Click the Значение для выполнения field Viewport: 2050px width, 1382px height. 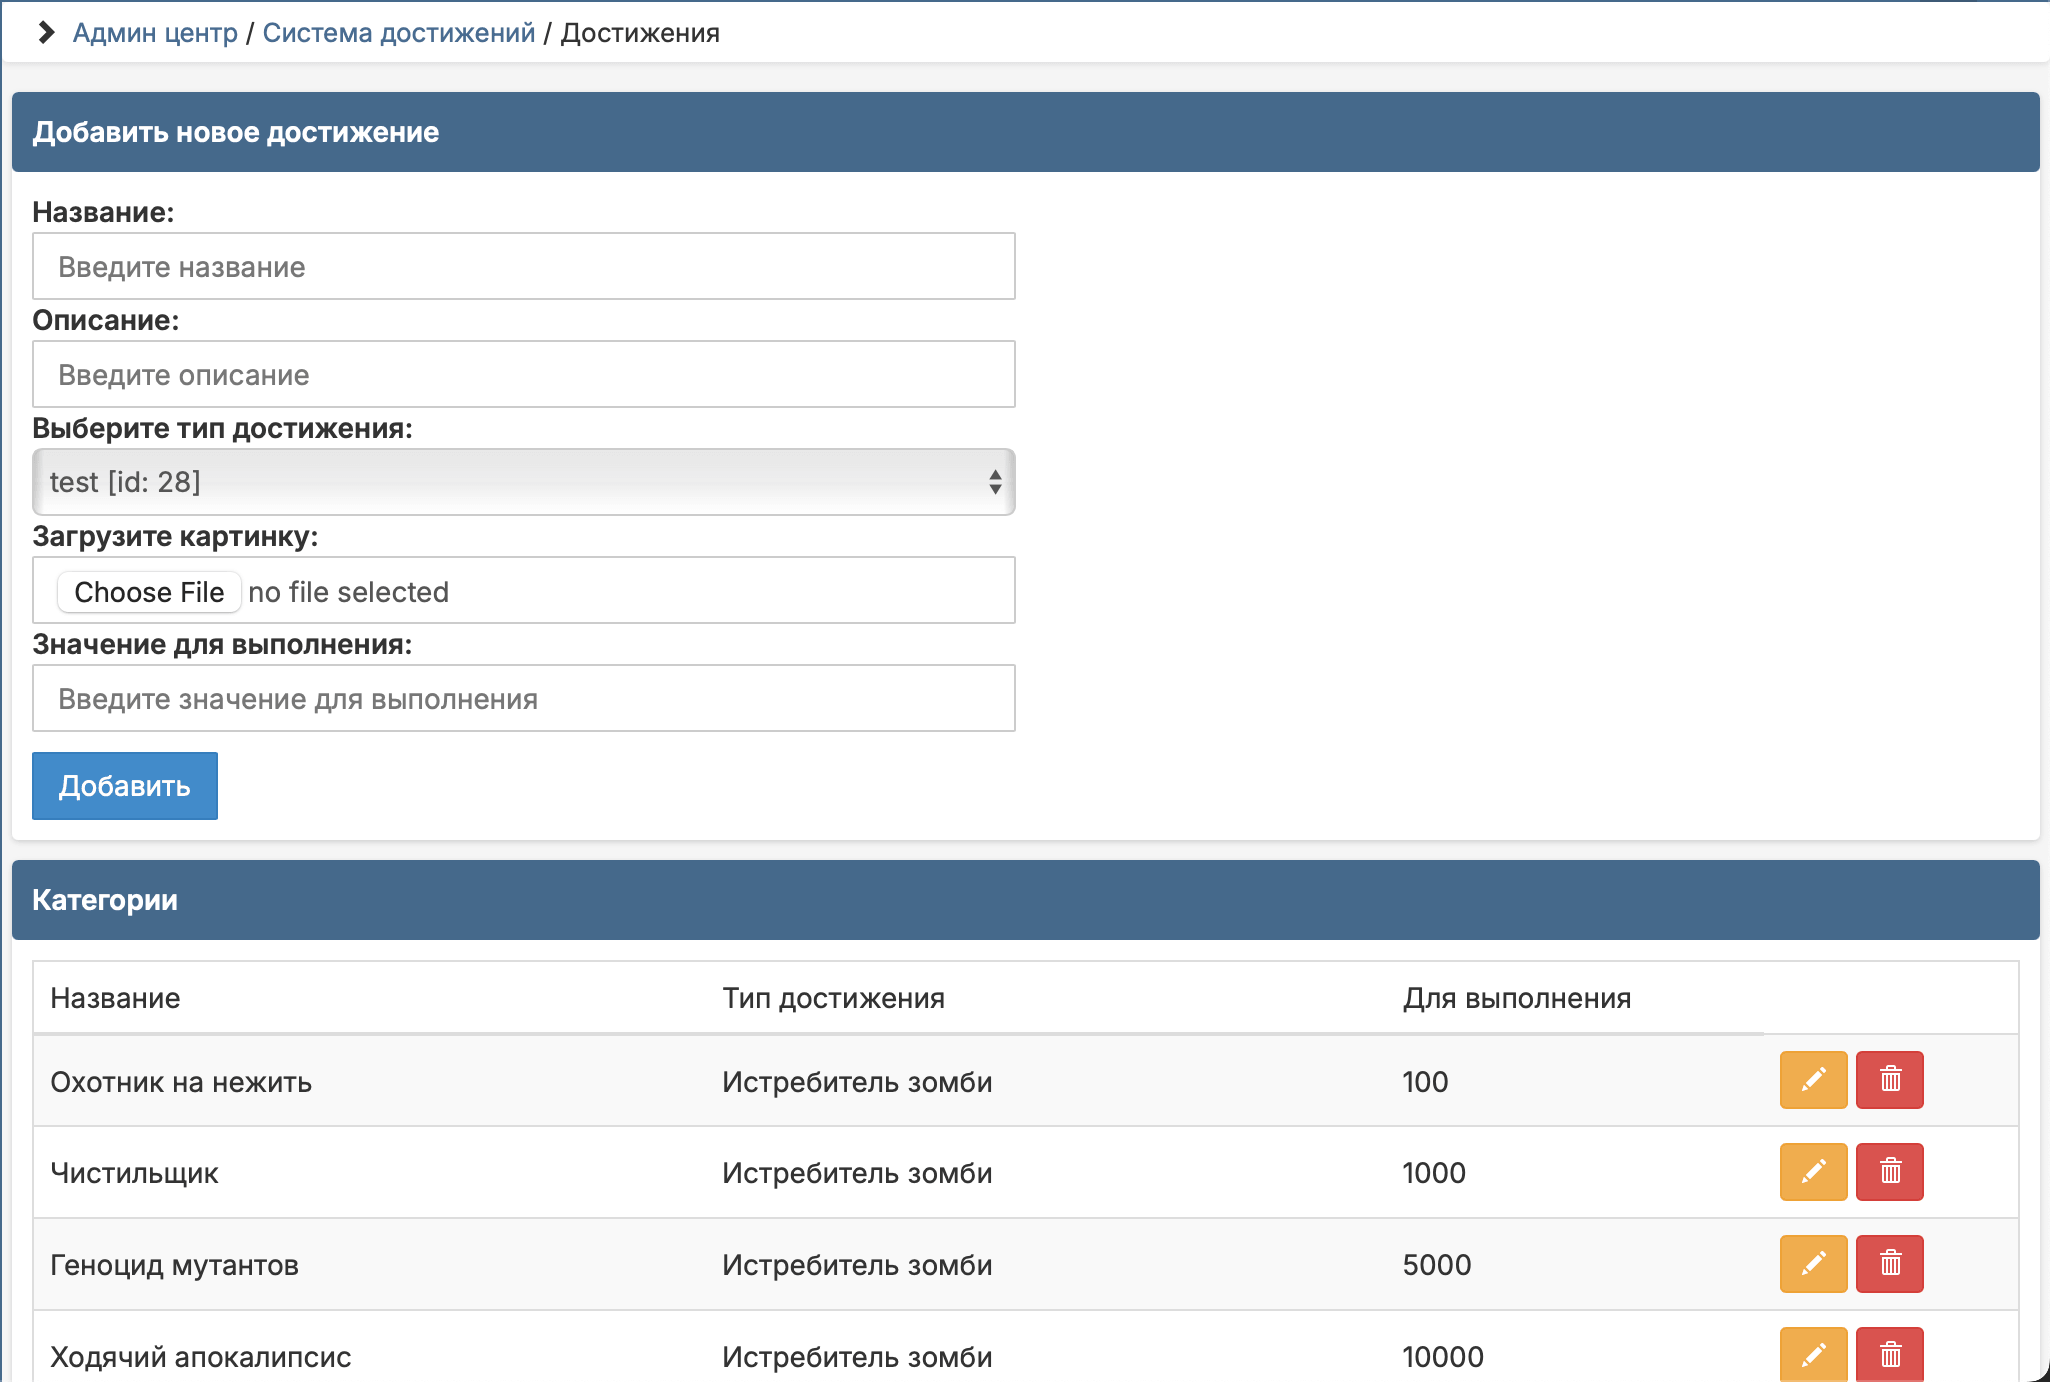[522, 699]
